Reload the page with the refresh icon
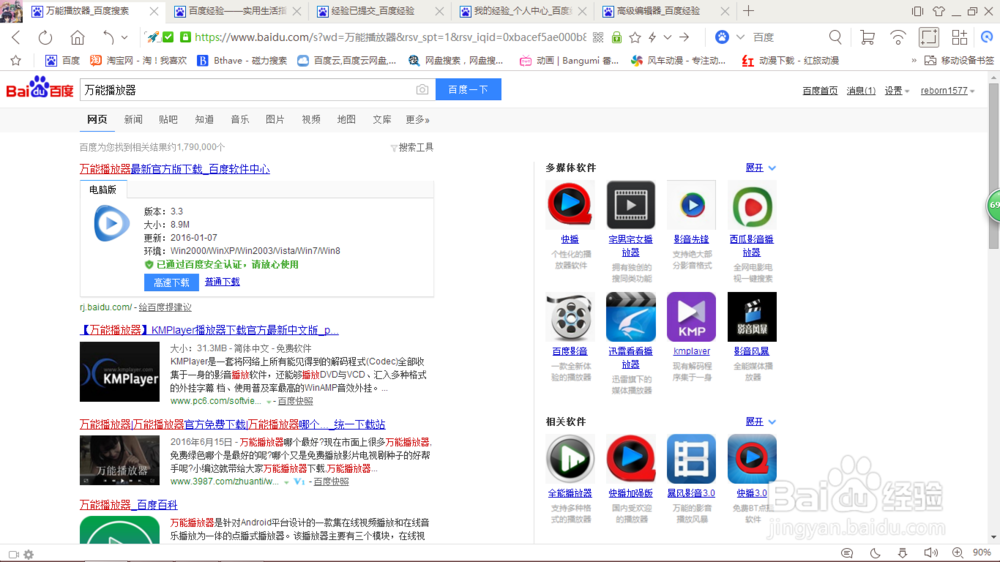 point(45,38)
